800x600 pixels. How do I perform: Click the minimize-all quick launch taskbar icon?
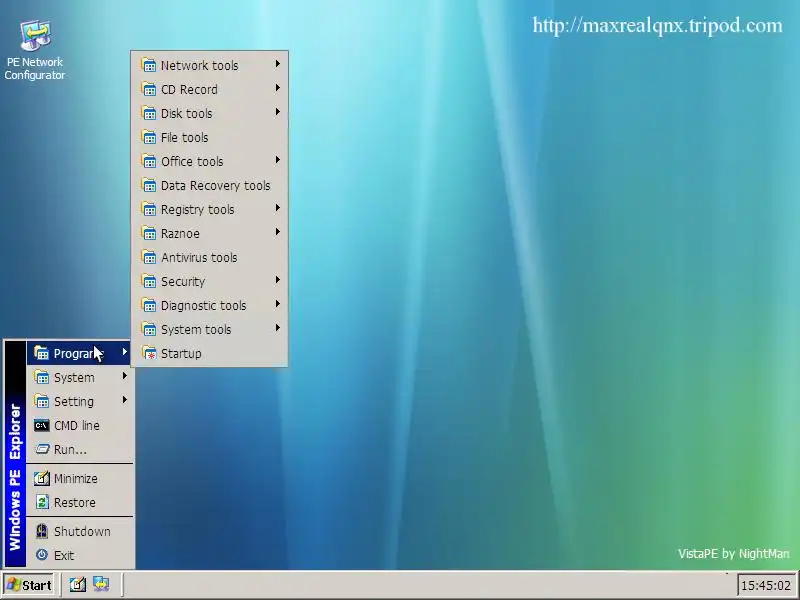[78, 584]
